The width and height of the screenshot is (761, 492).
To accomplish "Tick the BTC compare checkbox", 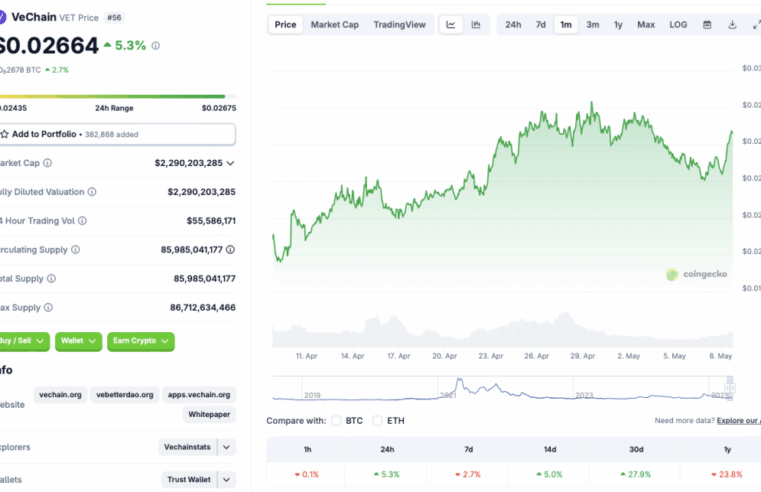I will (x=336, y=421).
